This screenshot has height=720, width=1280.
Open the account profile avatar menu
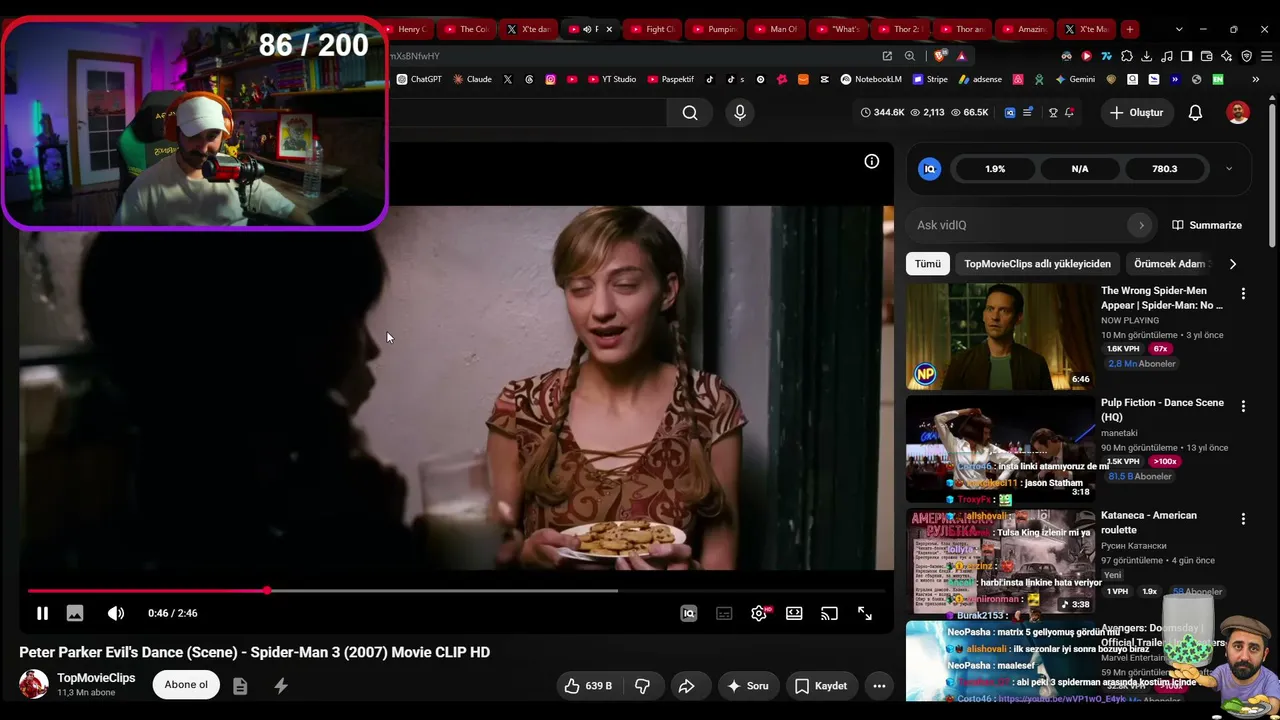(1238, 113)
